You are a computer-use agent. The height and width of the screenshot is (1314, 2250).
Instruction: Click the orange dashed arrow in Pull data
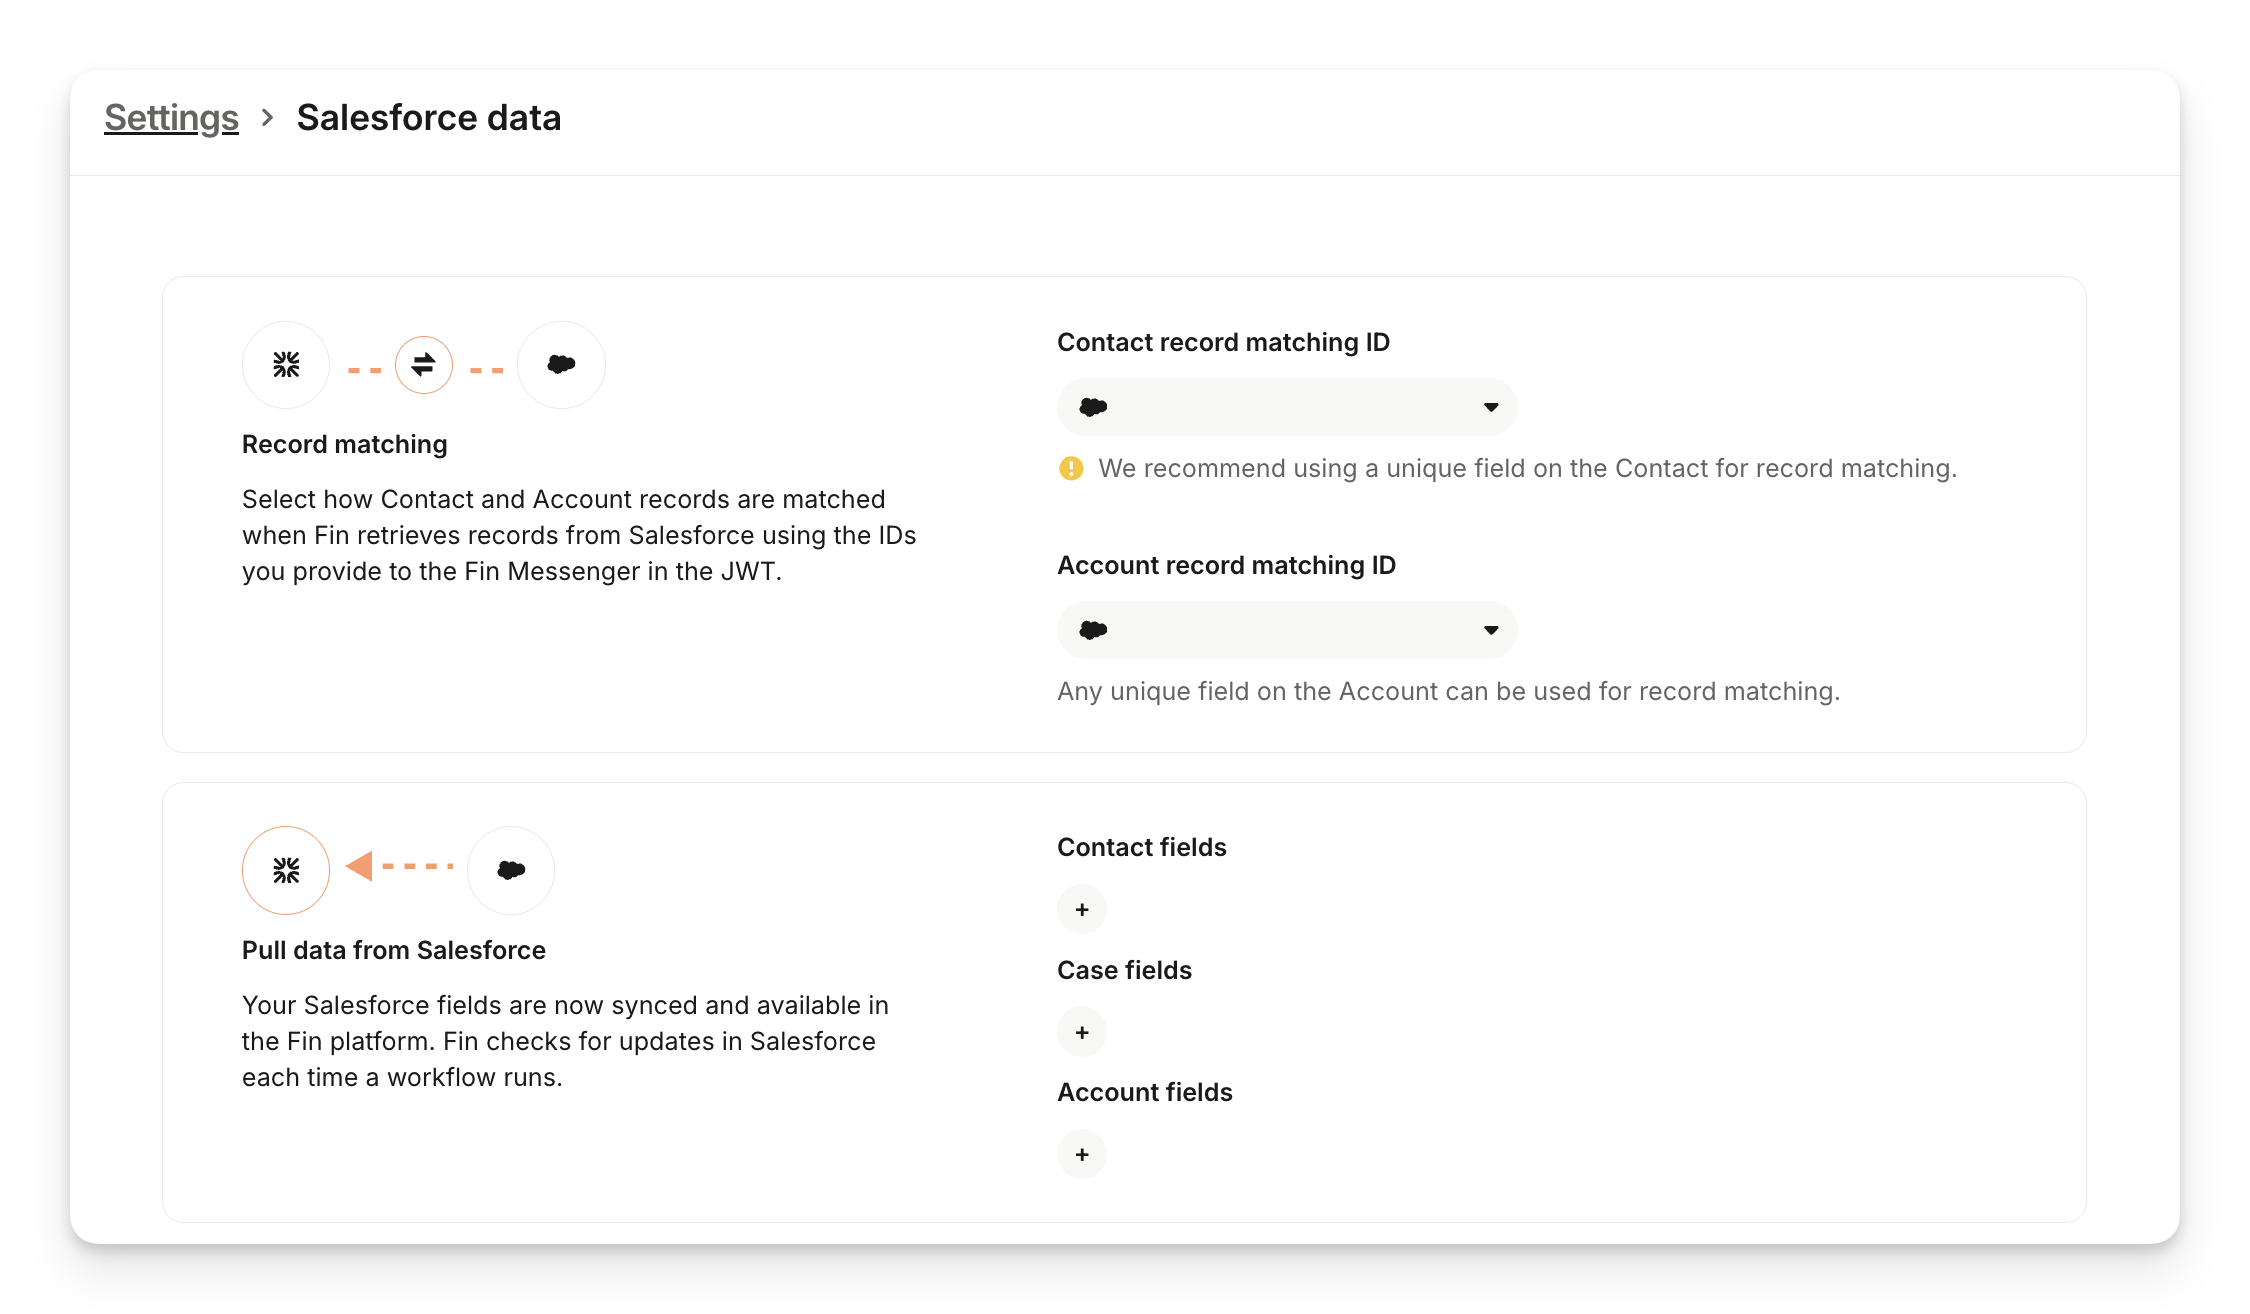[x=400, y=866]
